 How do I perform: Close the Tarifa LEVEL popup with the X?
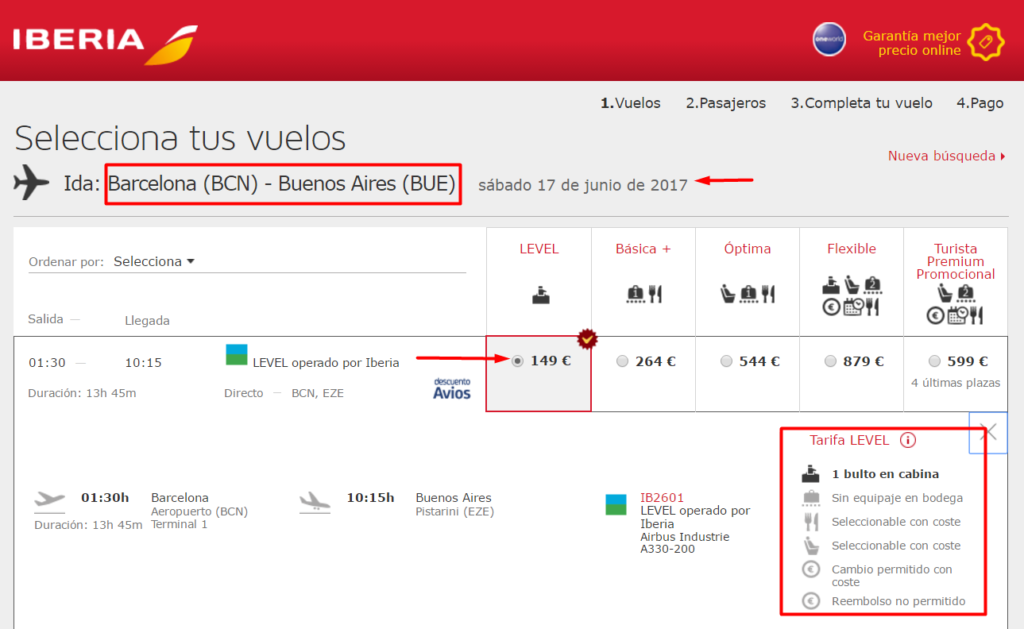point(988,432)
